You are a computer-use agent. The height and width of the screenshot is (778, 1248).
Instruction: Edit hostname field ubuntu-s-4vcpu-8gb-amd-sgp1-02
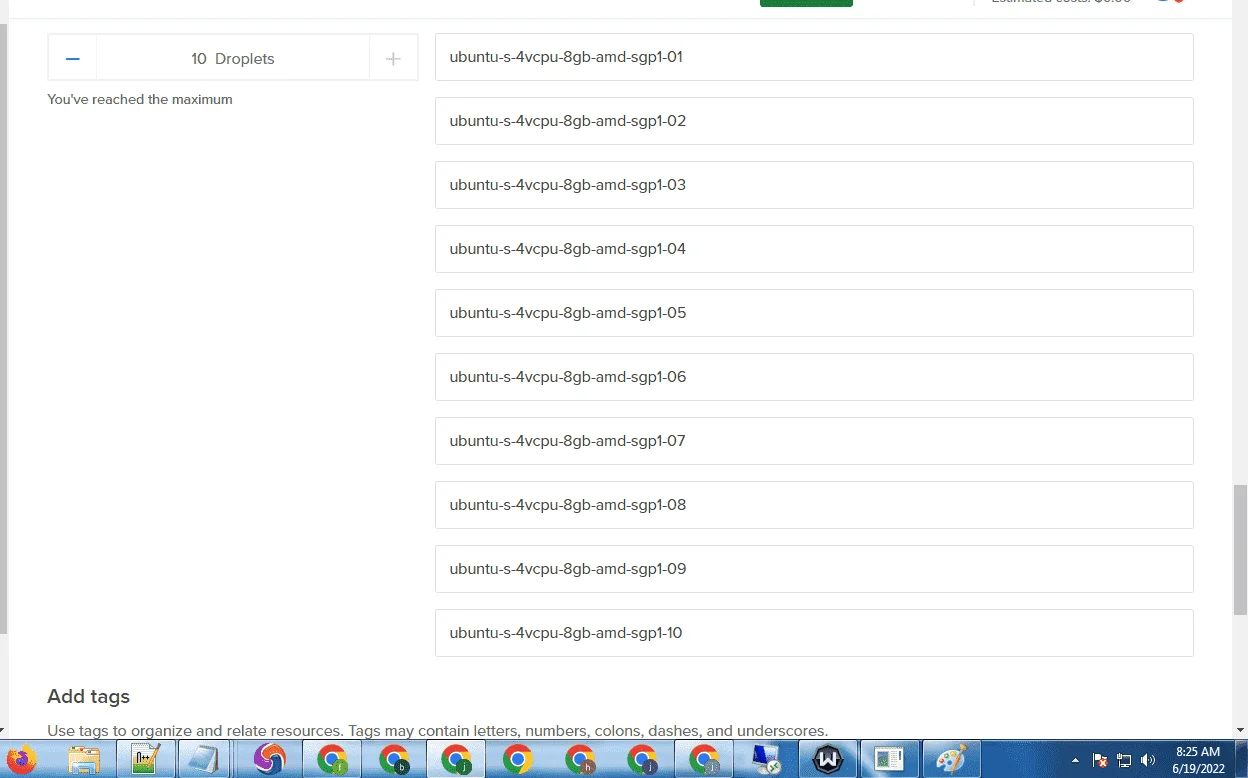pos(814,121)
